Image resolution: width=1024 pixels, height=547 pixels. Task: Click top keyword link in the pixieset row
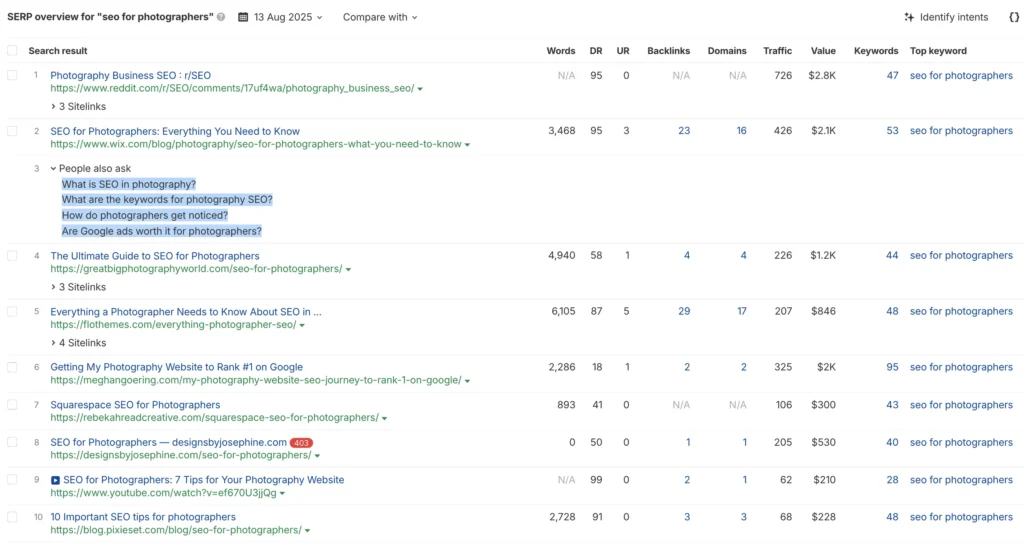pyautogui.click(x=961, y=517)
